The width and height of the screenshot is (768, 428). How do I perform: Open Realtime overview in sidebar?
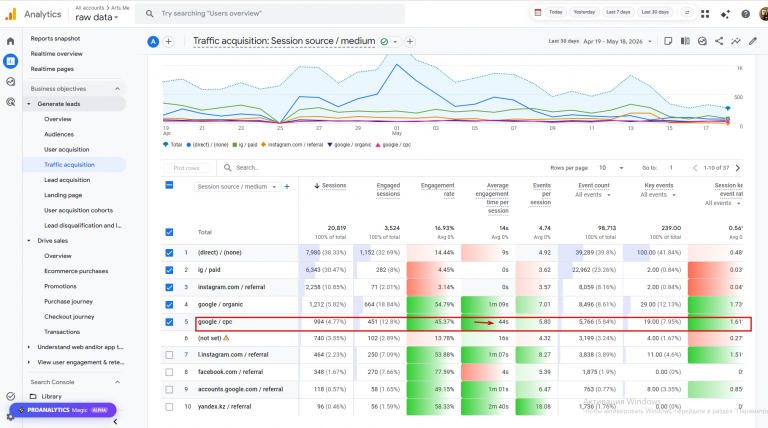click(x=56, y=53)
